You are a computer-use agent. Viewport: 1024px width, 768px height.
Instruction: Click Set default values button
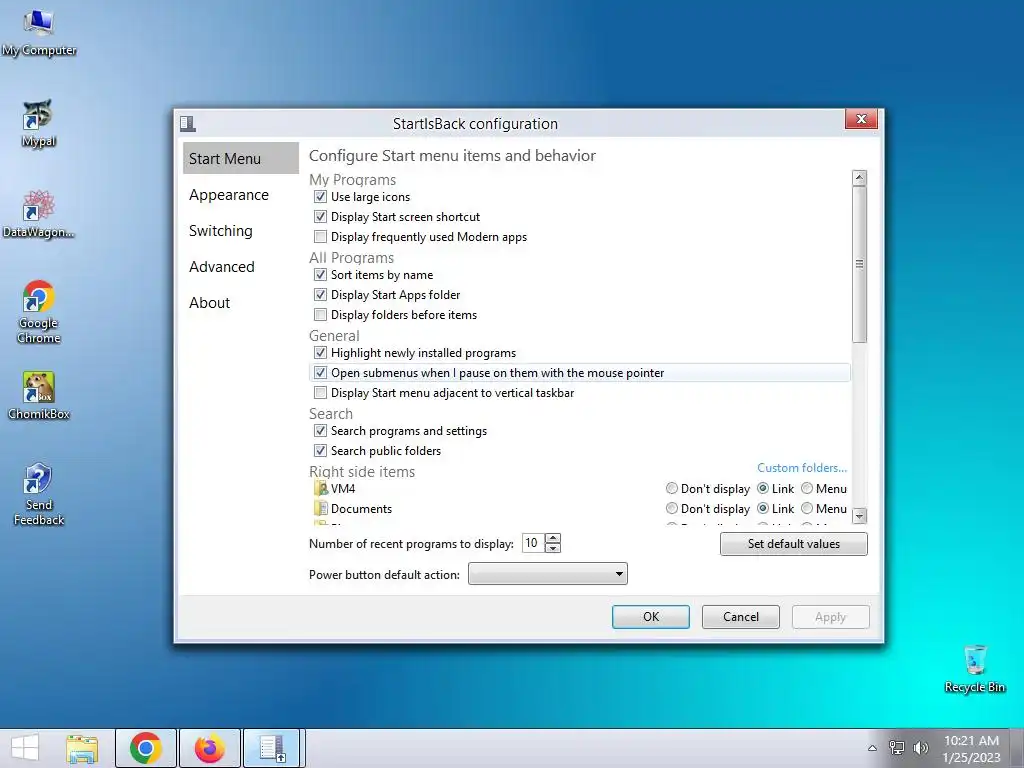[793, 544]
